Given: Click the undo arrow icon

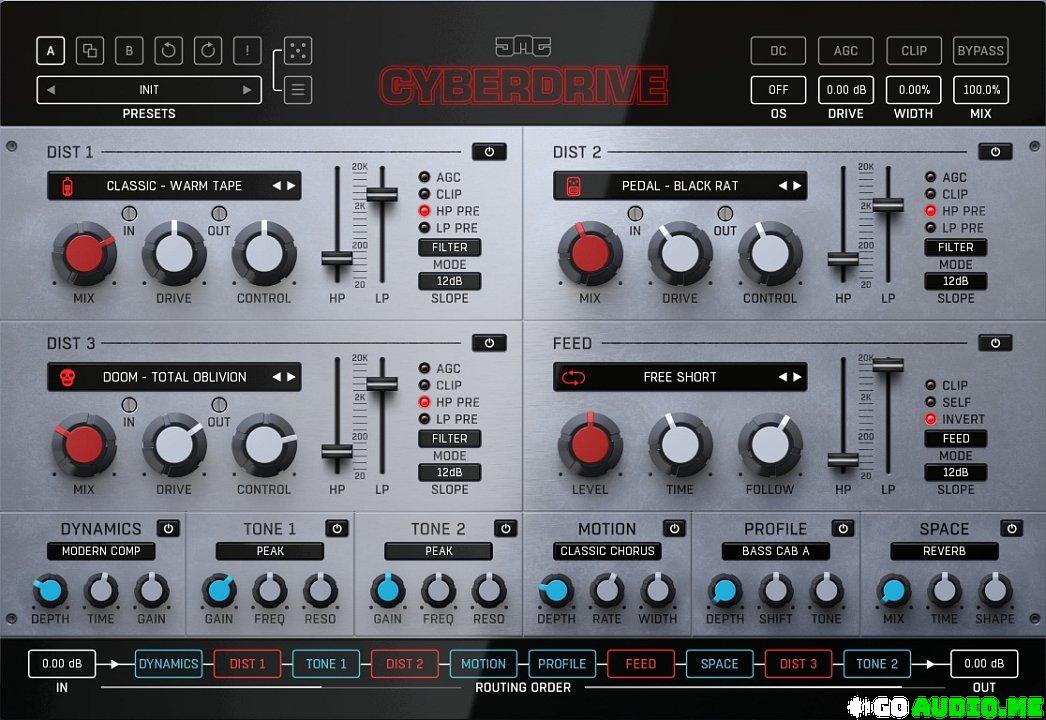Looking at the screenshot, I should (168, 50).
